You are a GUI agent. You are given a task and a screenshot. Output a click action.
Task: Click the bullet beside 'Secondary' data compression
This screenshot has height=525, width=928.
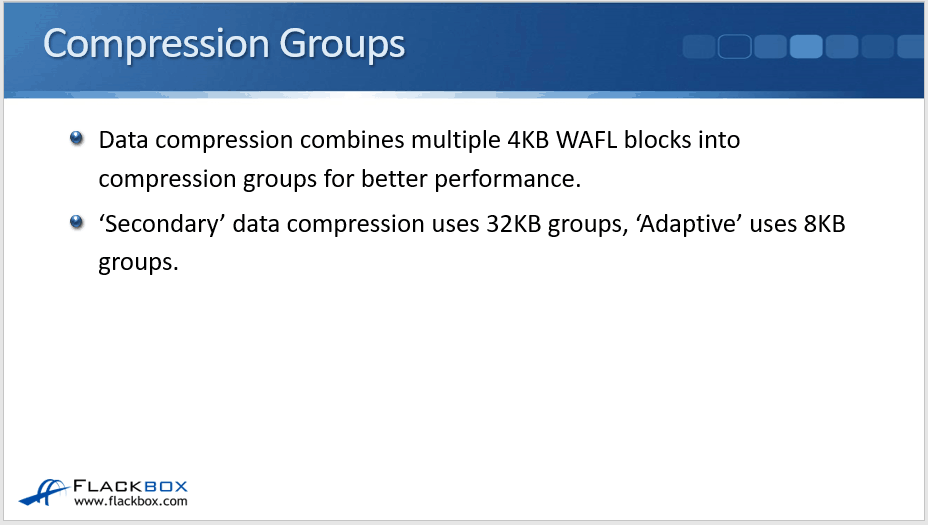77,222
